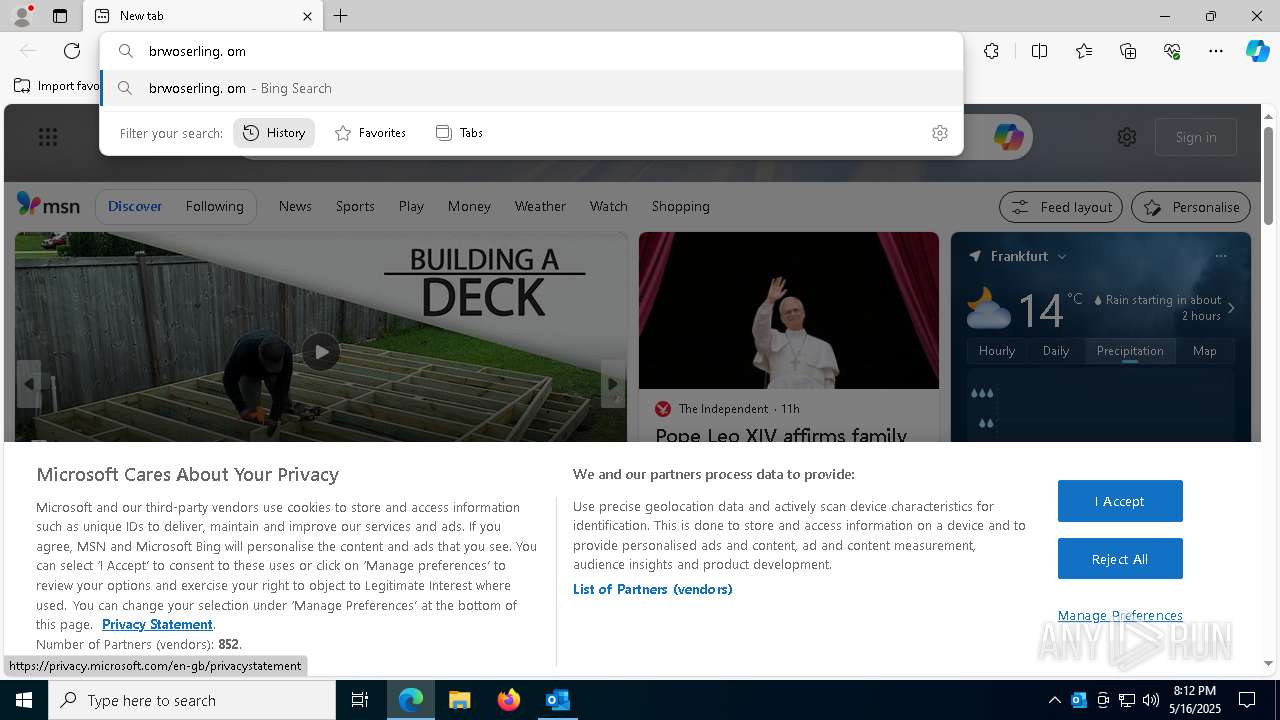Open the Shopping section

[x=680, y=206]
